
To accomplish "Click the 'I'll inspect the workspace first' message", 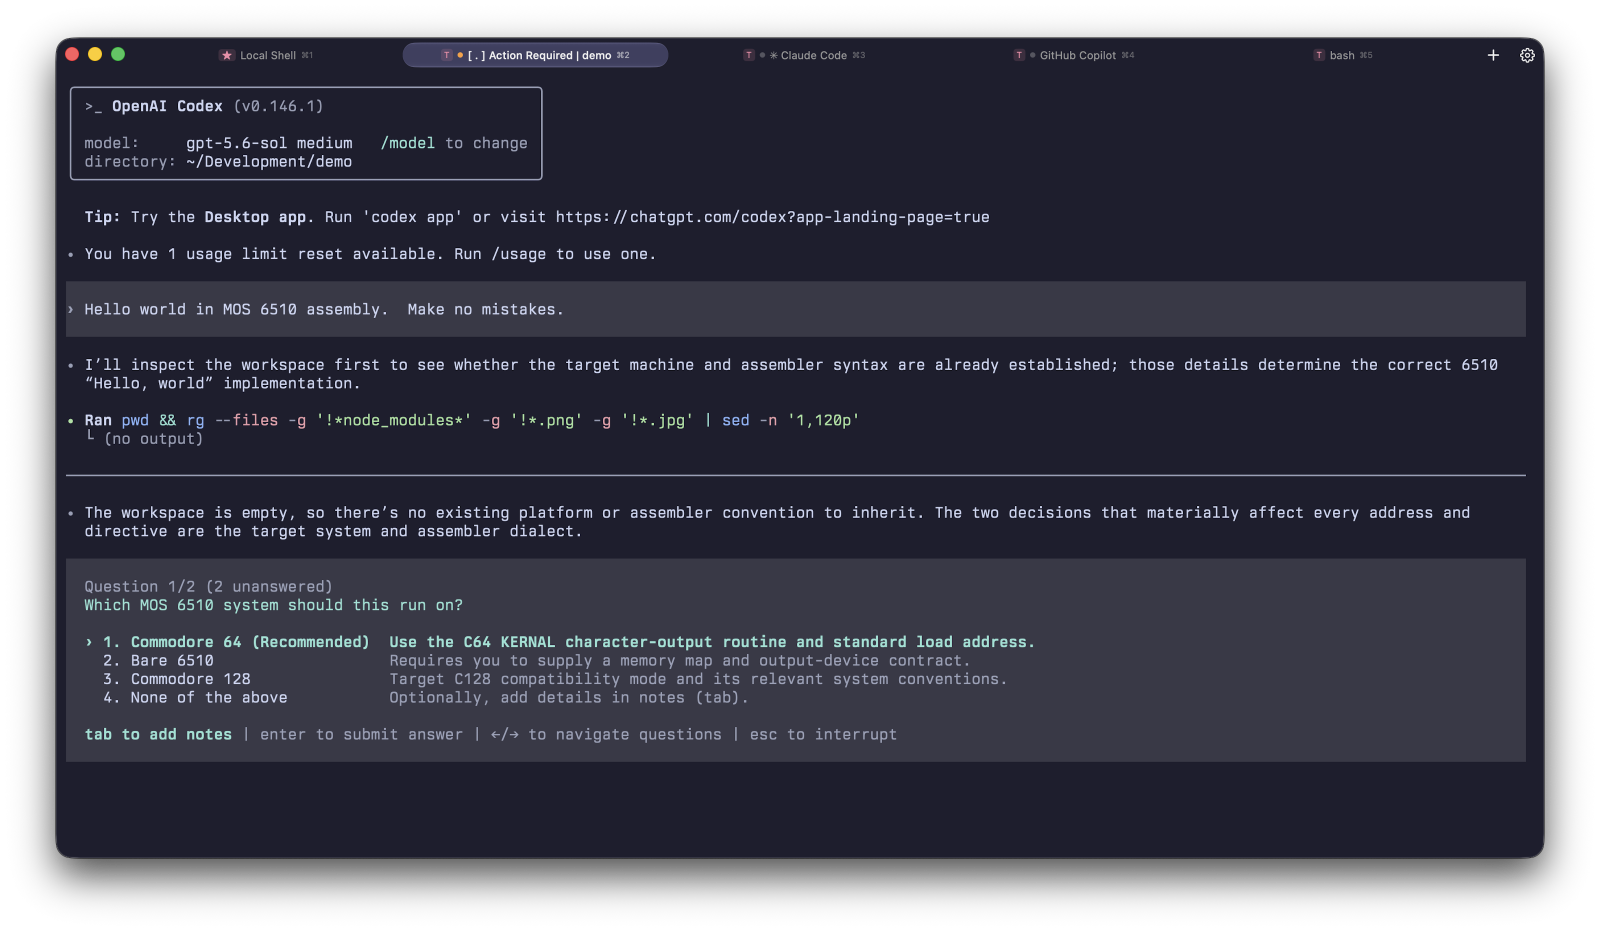I will 791,374.
